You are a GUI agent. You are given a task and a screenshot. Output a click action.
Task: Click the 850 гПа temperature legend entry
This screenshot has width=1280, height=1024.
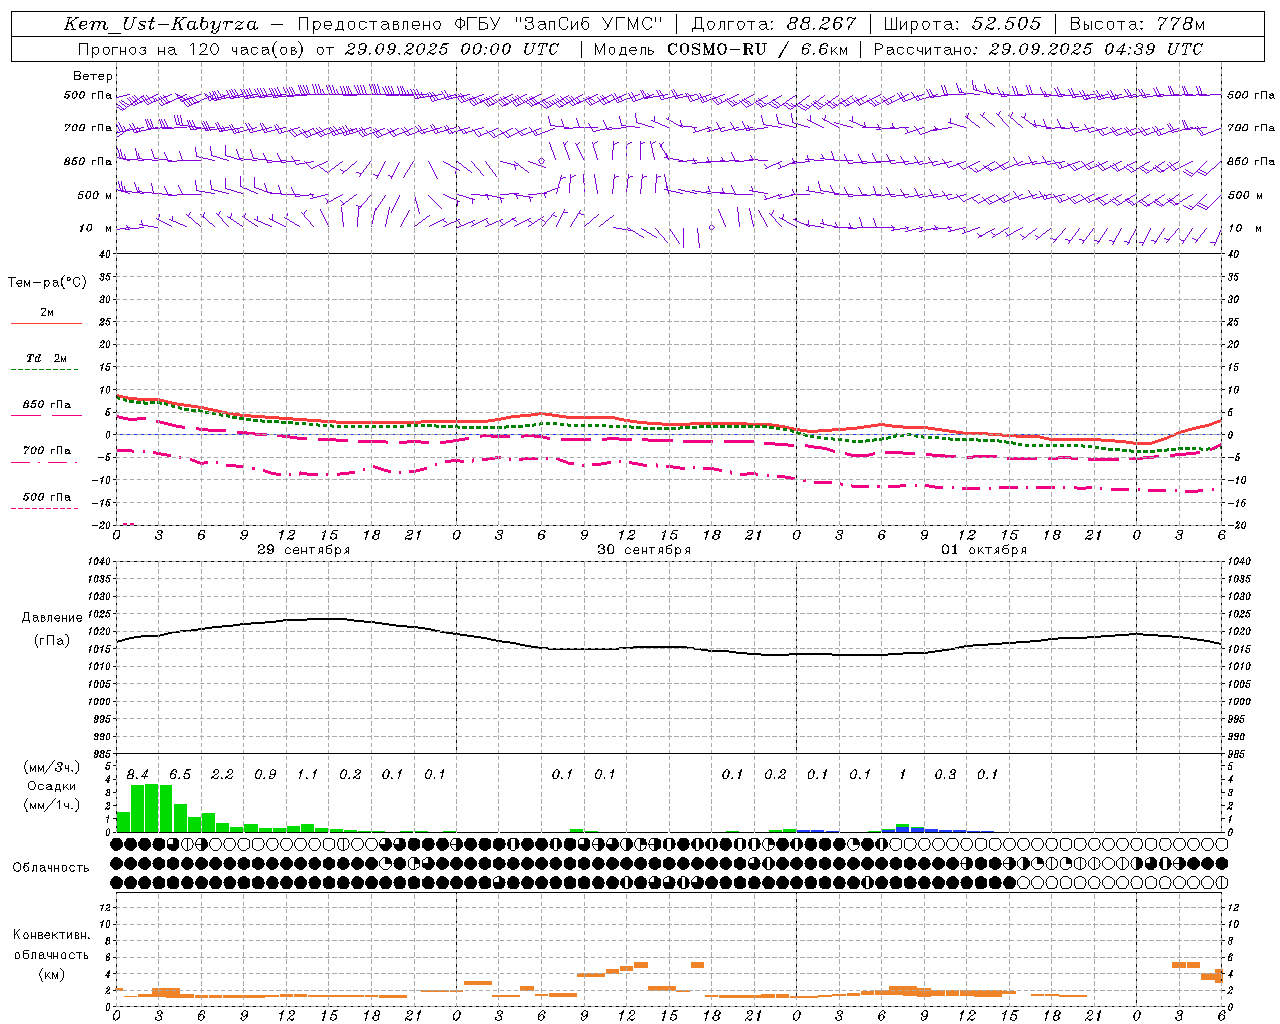(46, 405)
